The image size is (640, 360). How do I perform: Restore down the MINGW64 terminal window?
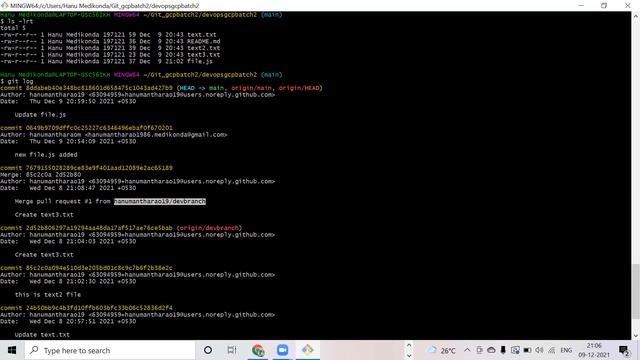pos(604,5)
